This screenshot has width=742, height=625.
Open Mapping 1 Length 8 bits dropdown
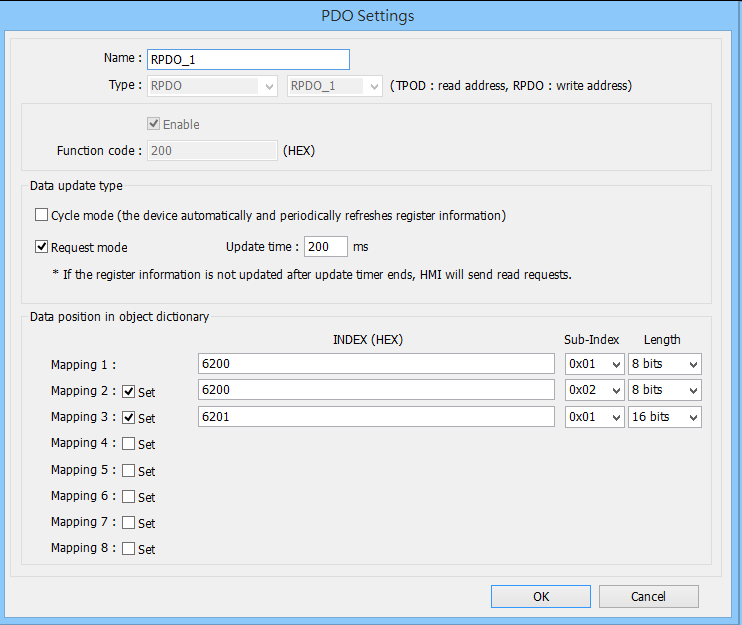coord(664,364)
